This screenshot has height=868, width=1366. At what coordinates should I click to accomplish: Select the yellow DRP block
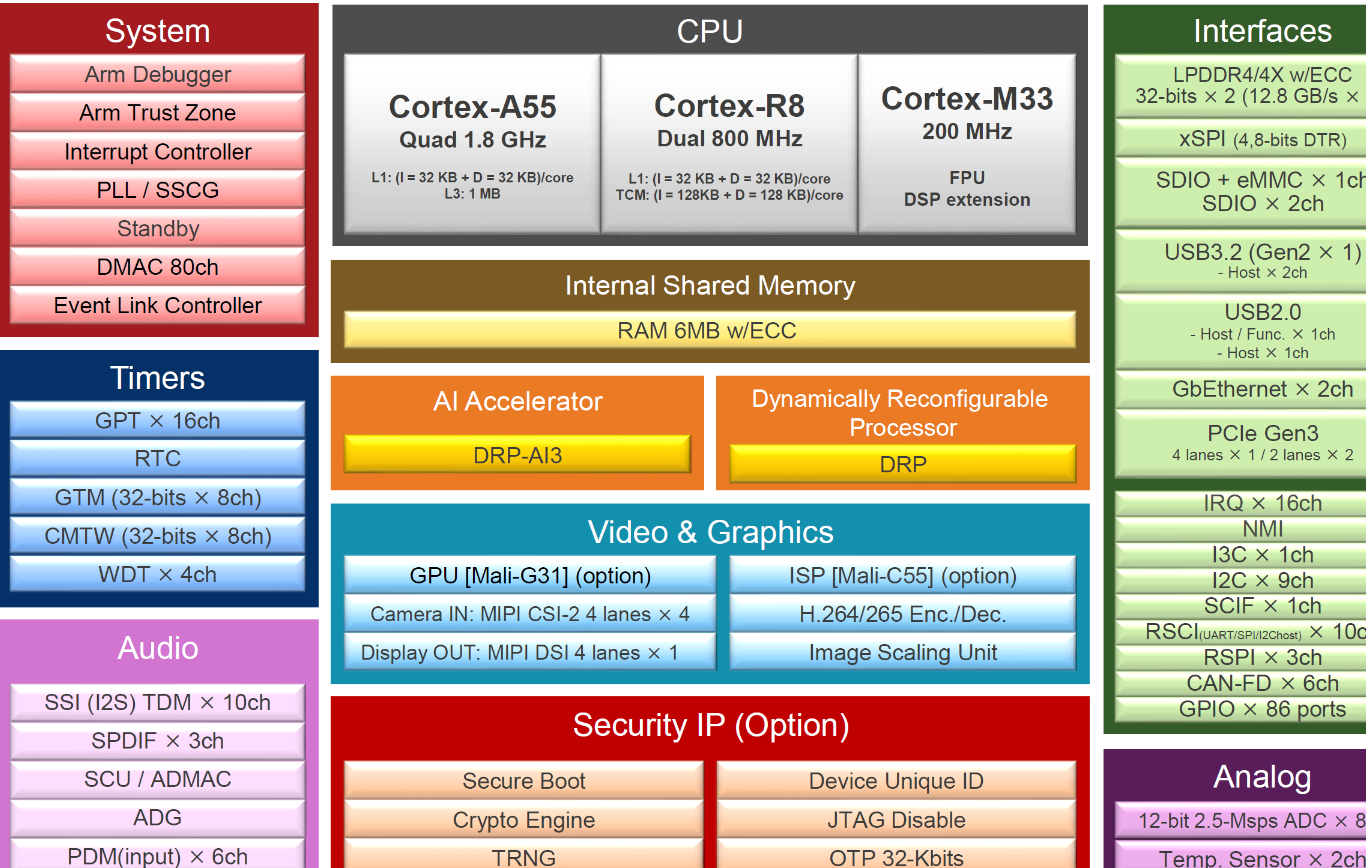coord(902,464)
